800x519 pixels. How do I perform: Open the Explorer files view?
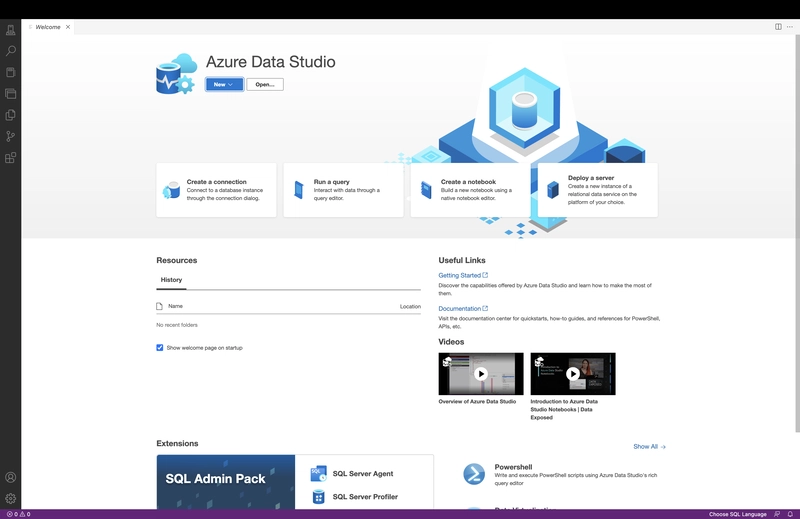10,115
